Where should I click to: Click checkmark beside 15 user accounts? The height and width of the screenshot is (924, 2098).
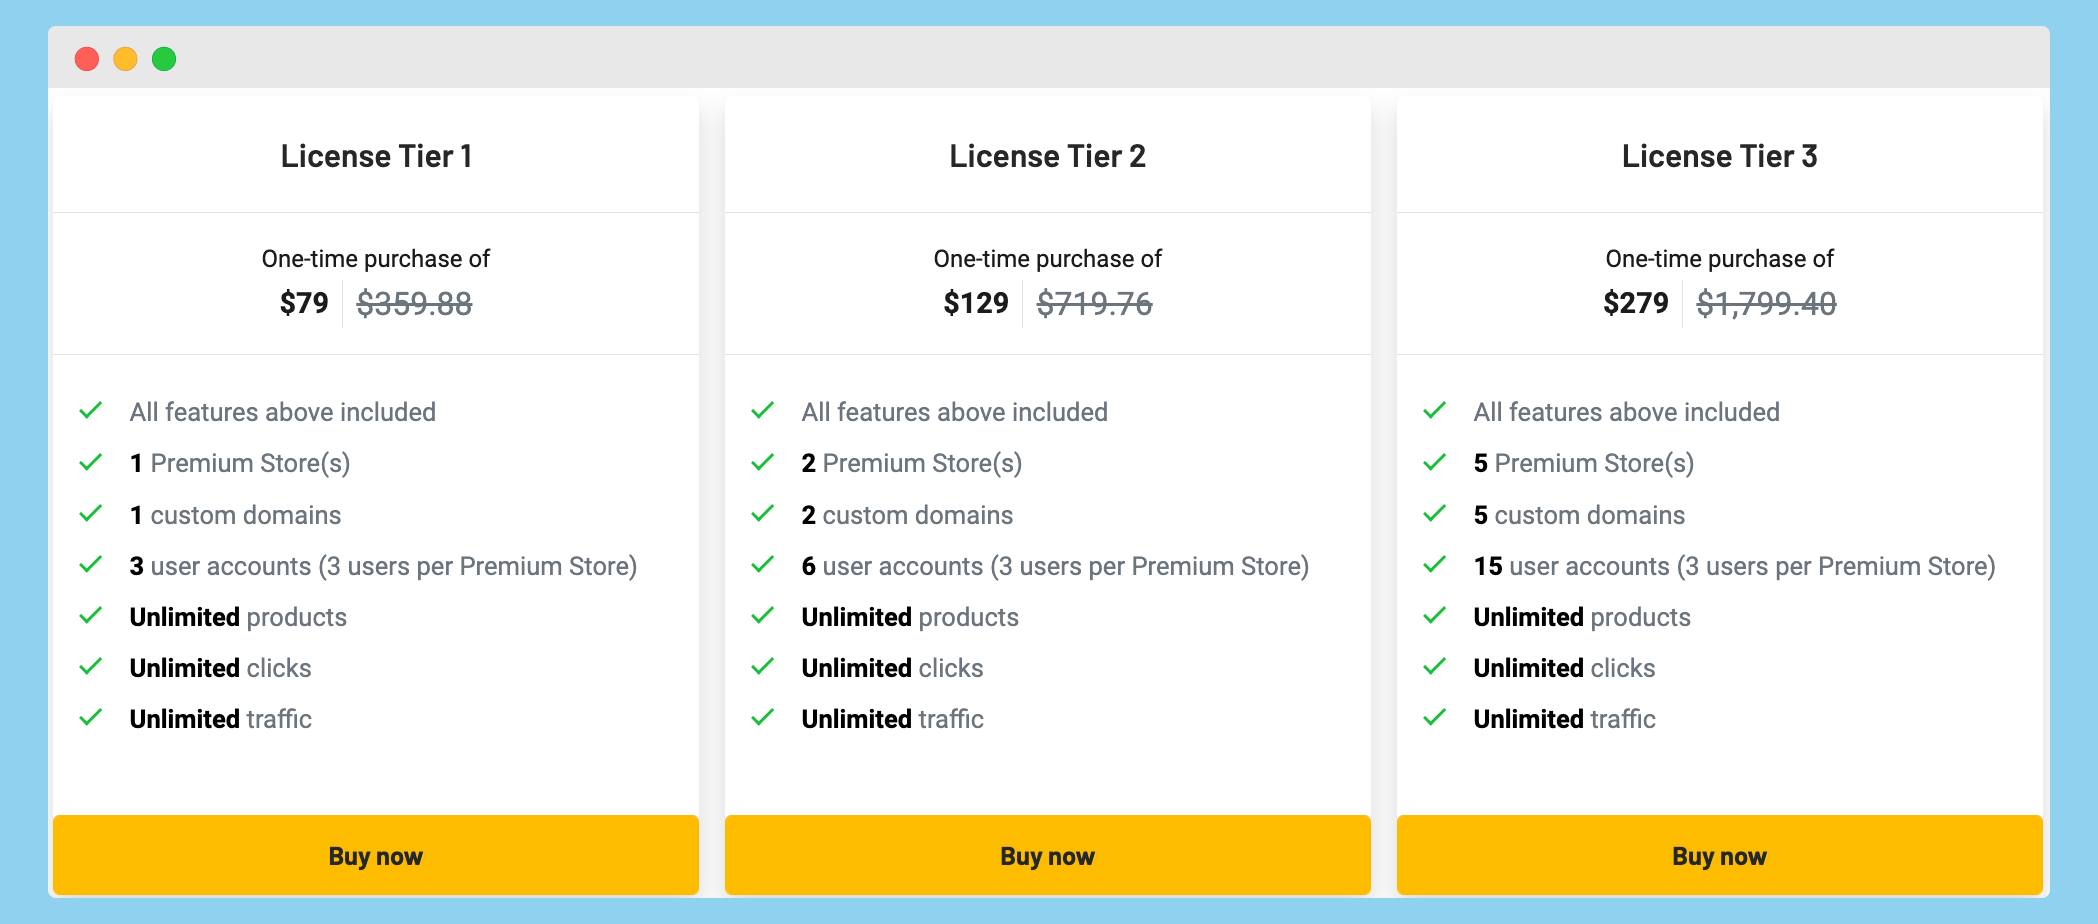(1435, 564)
